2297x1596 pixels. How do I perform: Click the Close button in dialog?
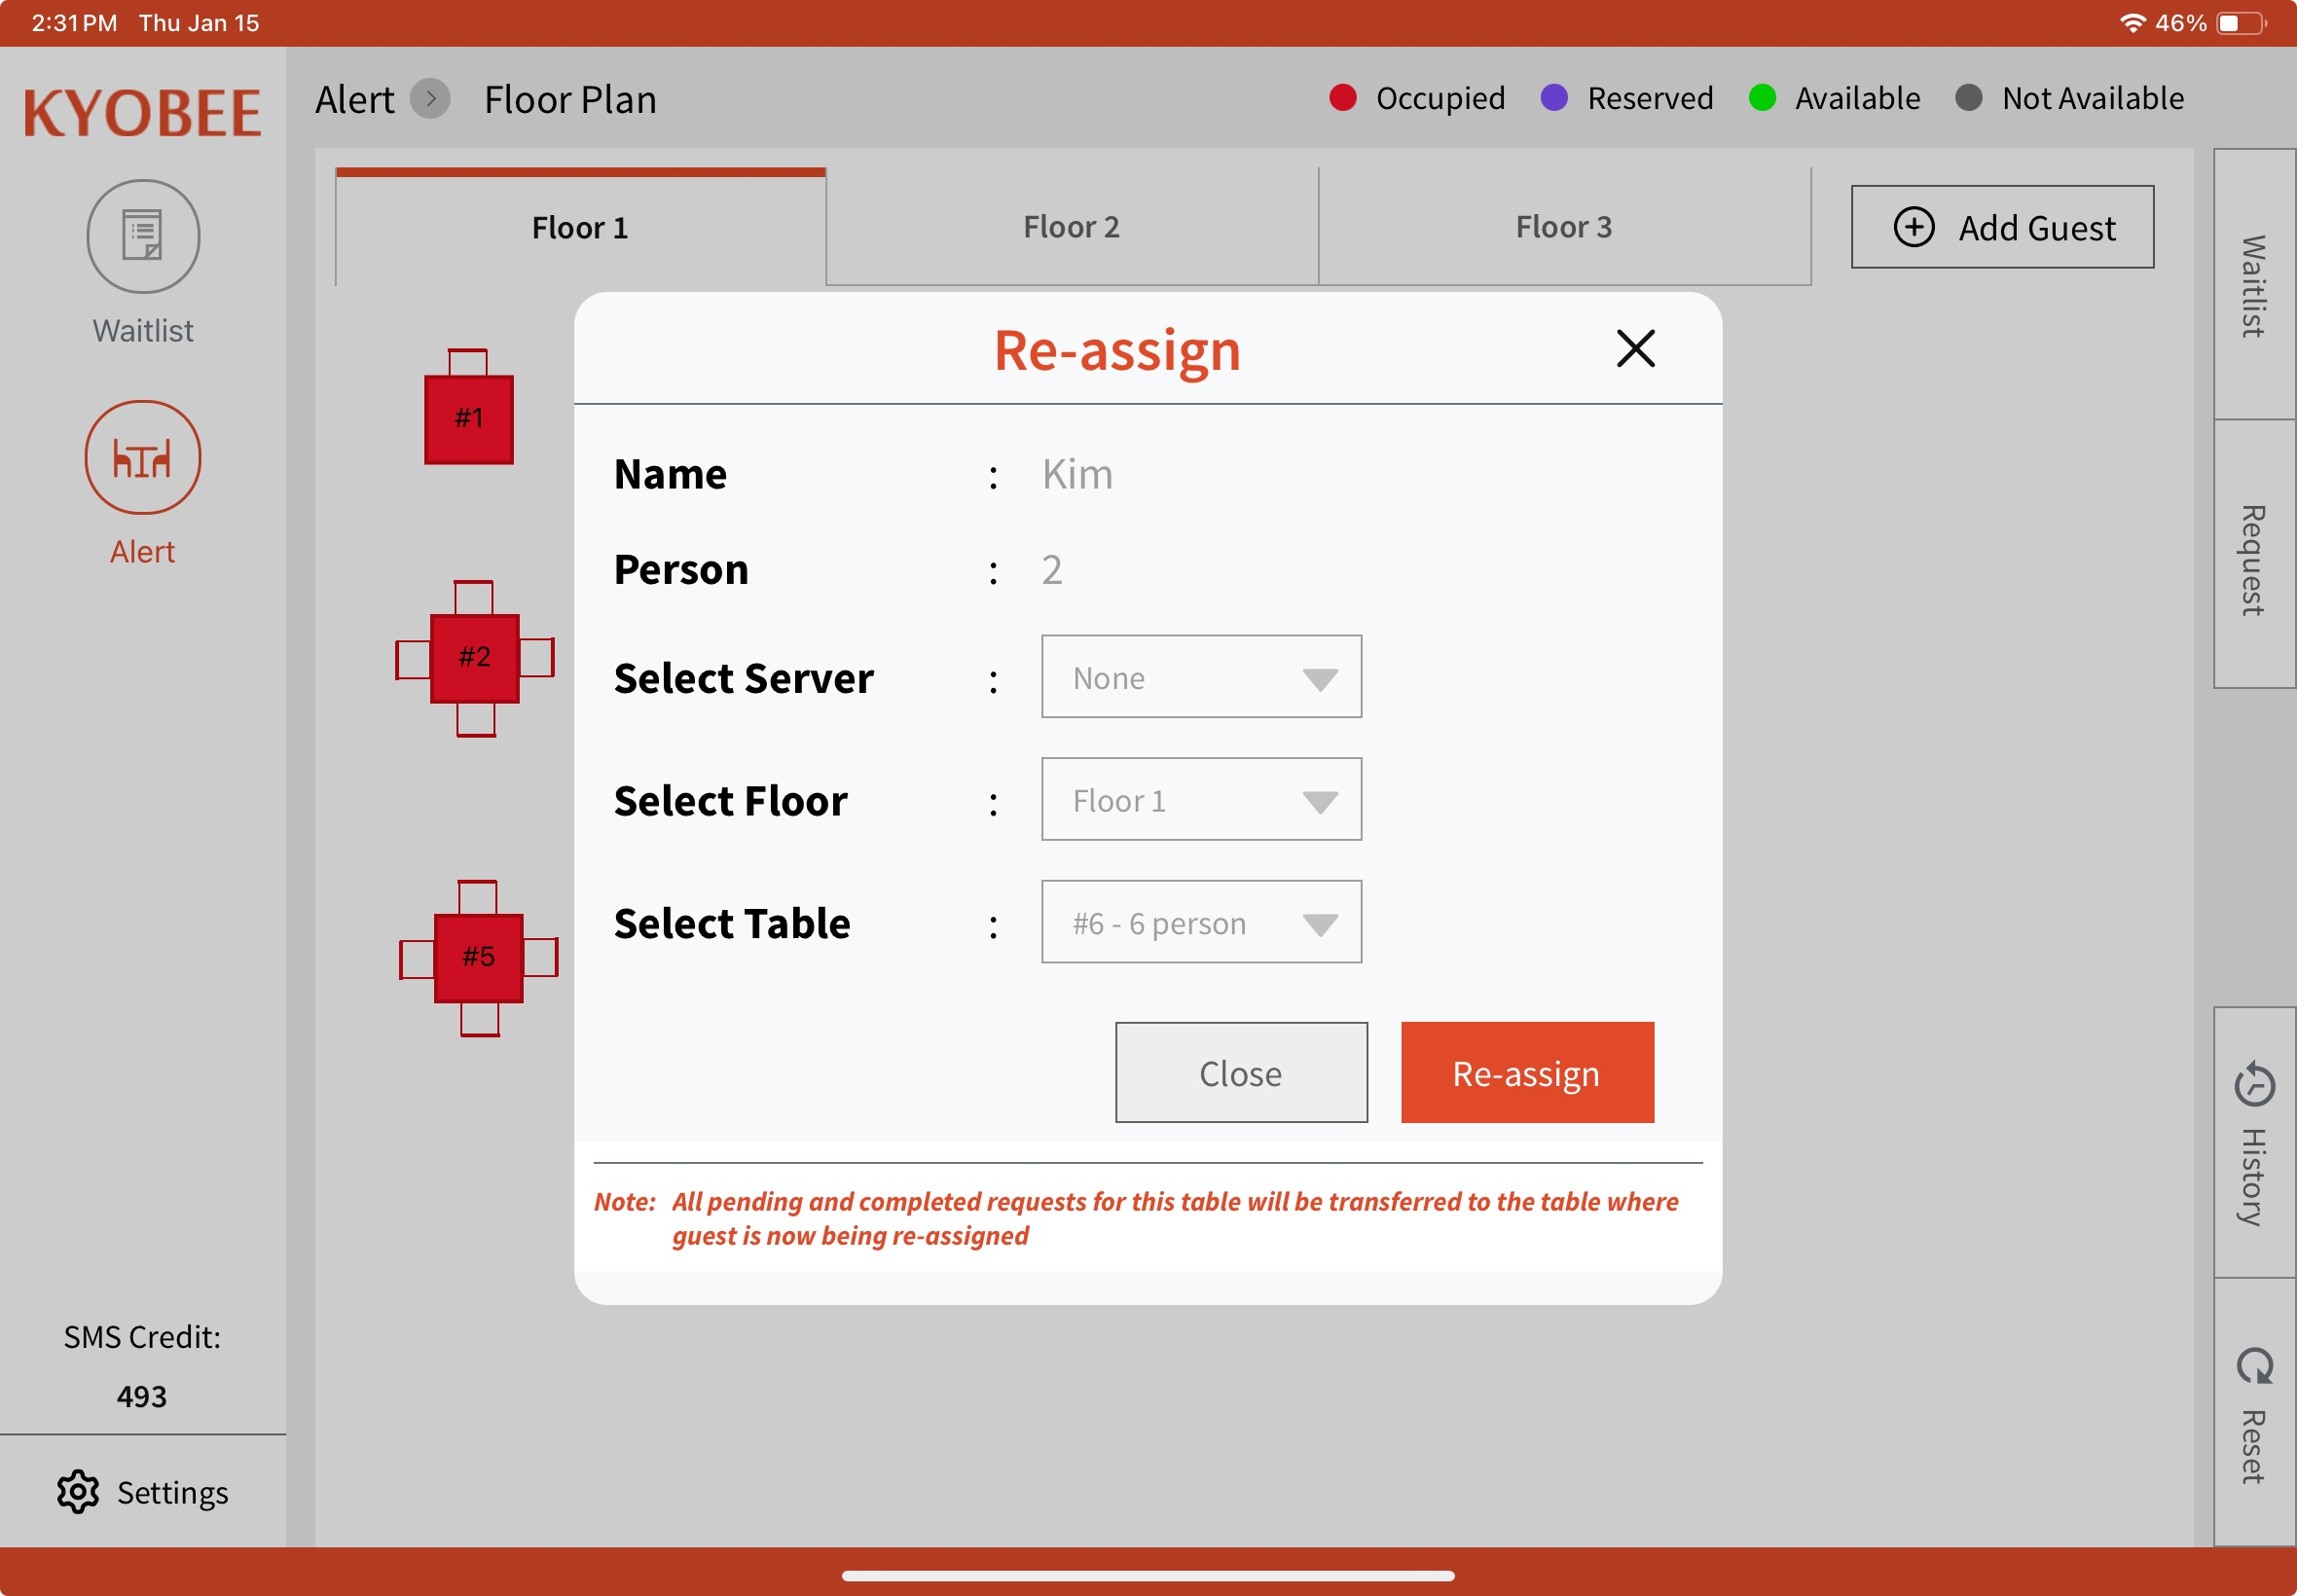1240,1073
